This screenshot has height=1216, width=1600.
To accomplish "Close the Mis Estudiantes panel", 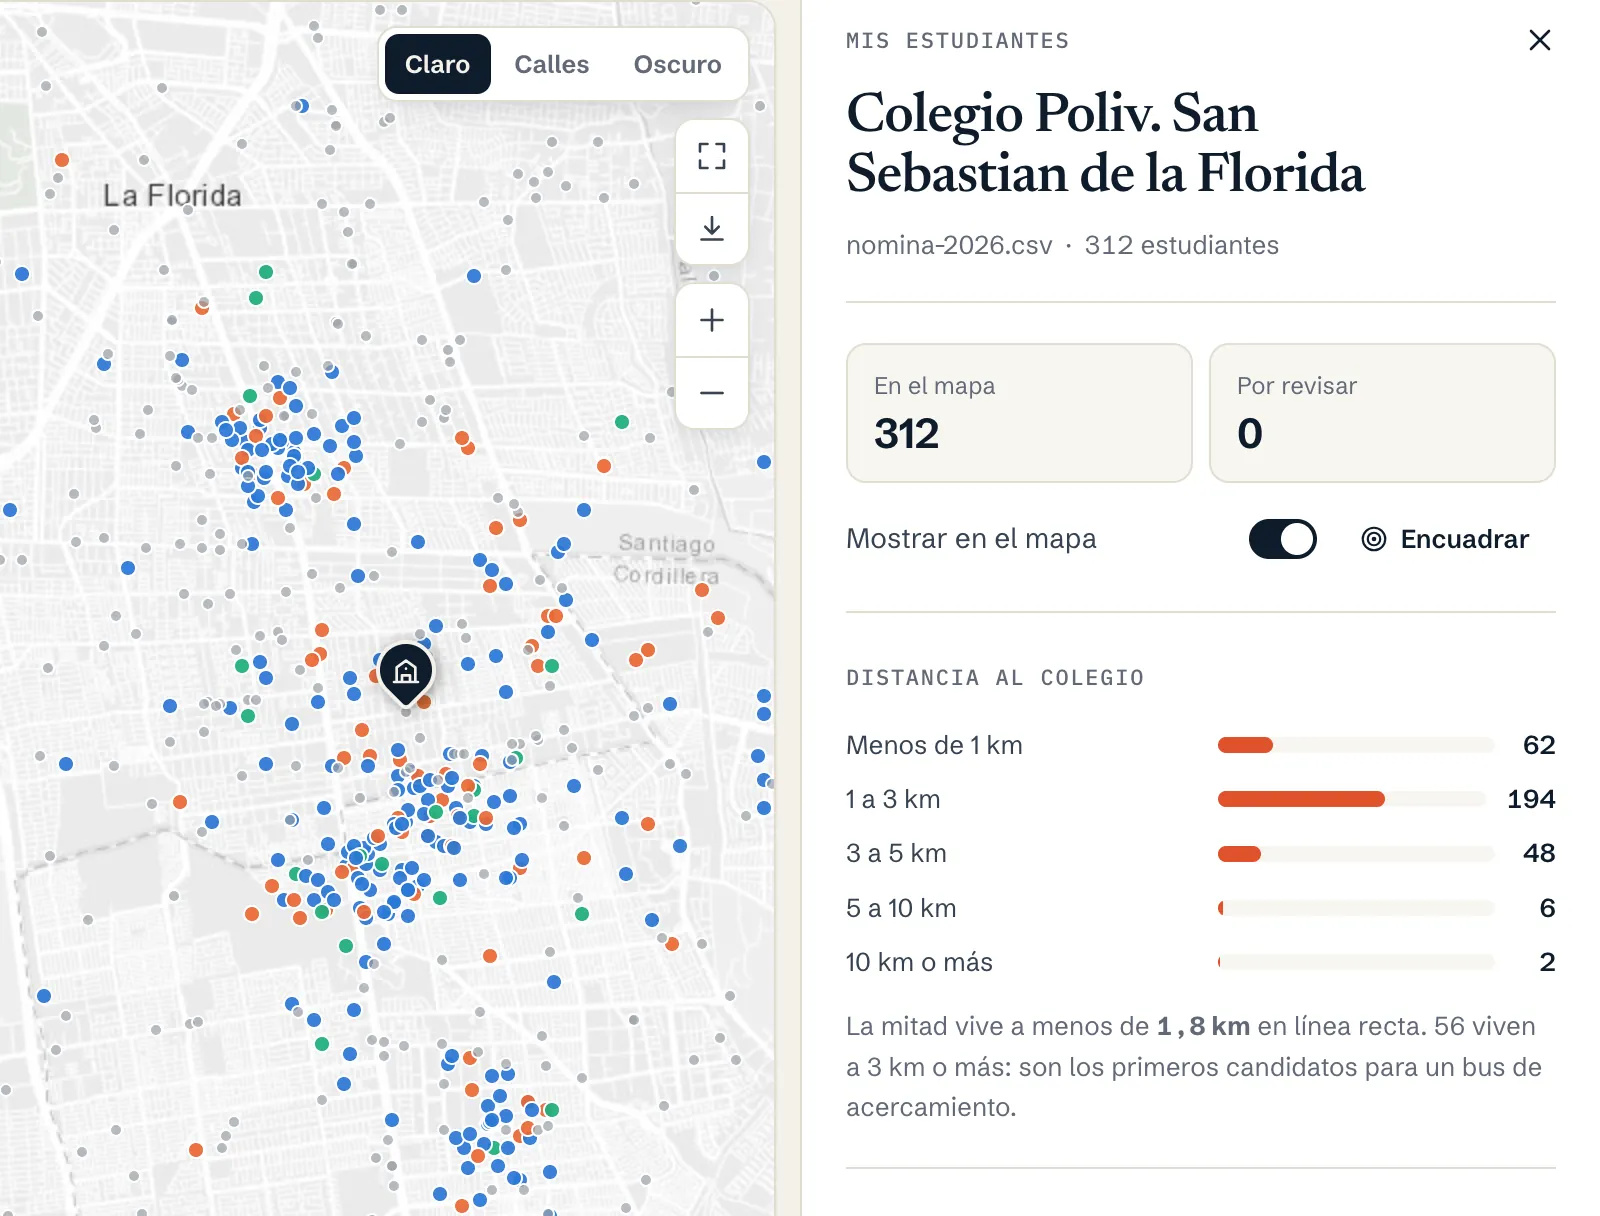I will click(1540, 40).
